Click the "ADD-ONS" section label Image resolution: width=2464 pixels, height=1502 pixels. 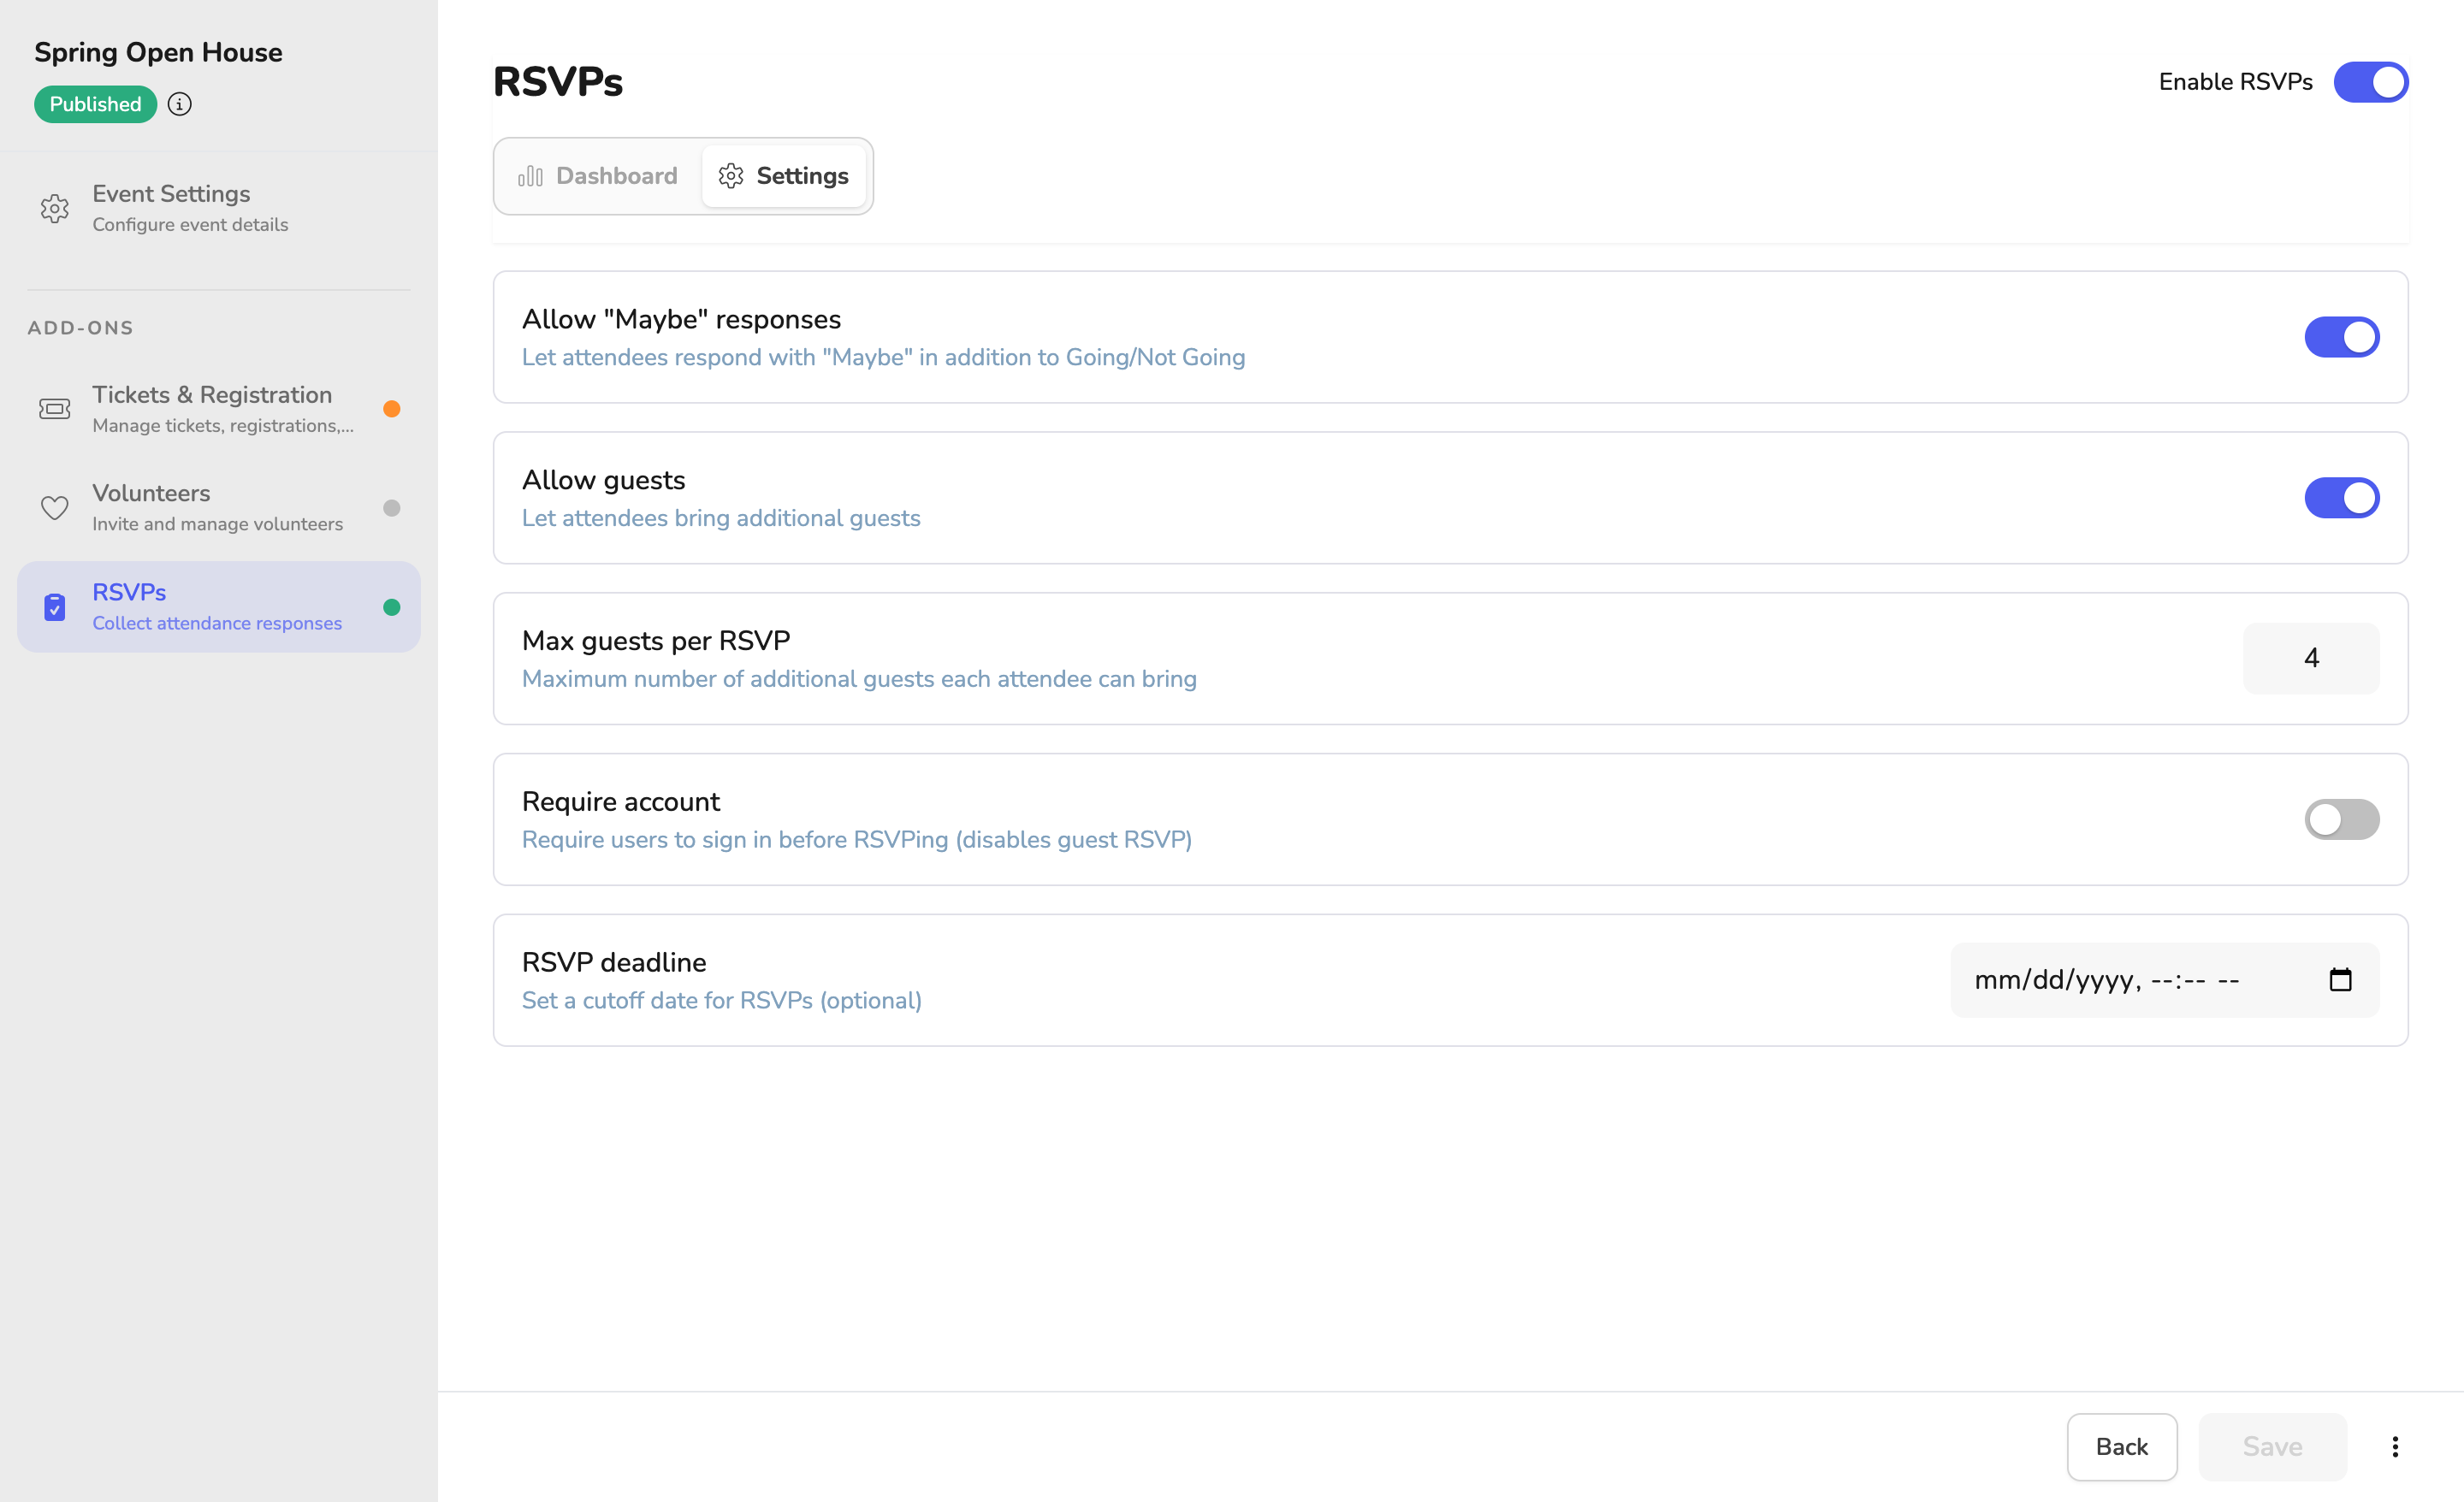(x=80, y=328)
